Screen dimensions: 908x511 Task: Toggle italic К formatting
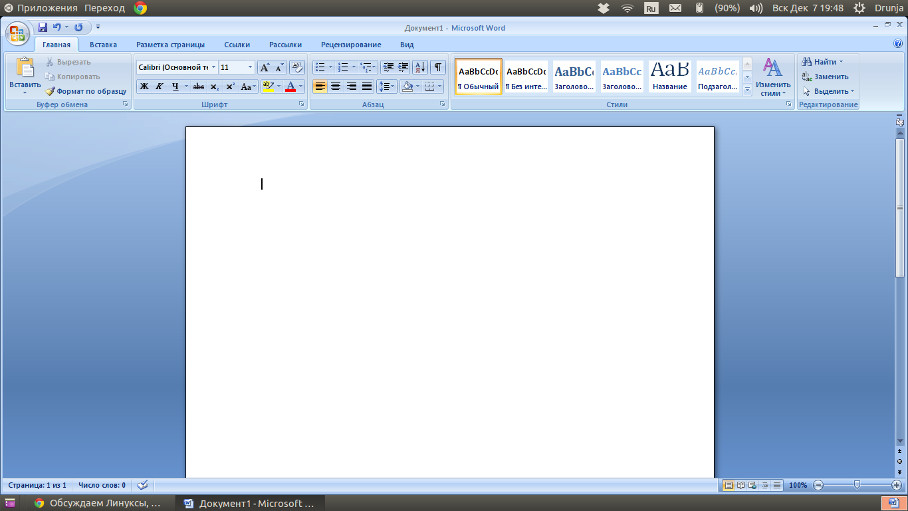click(159, 86)
